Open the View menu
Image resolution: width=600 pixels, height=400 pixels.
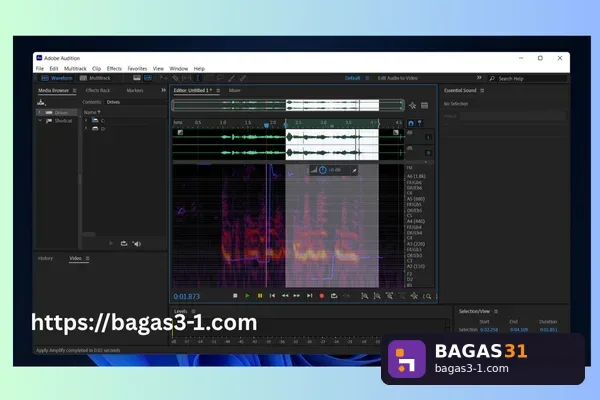click(x=158, y=69)
